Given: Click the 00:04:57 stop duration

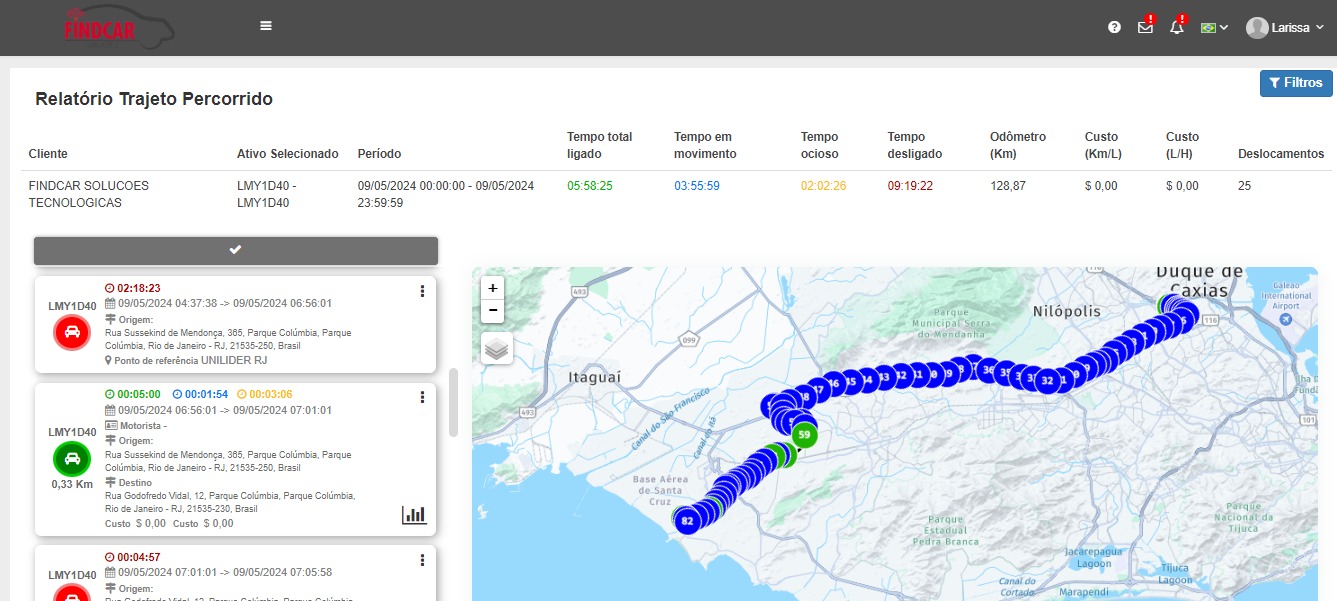Looking at the screenshot, I should click(x=138, y=557).
